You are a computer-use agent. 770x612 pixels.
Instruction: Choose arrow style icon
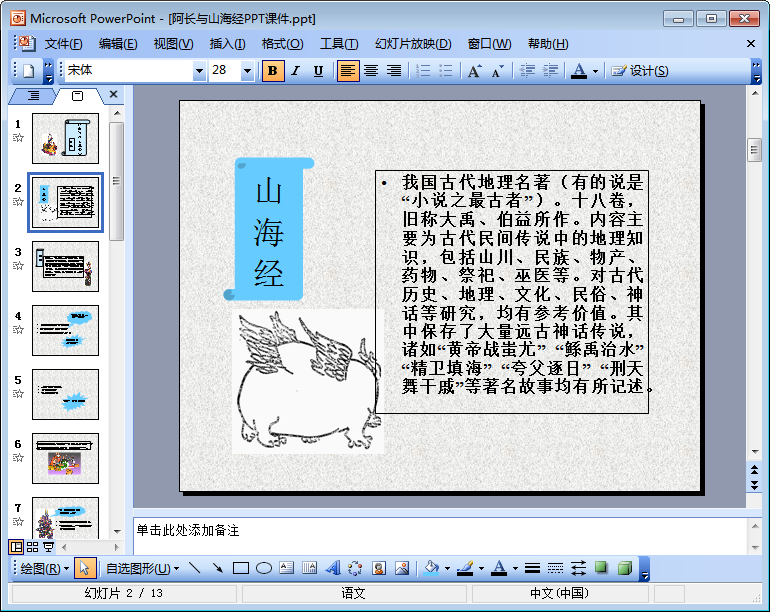pos(578,568)
